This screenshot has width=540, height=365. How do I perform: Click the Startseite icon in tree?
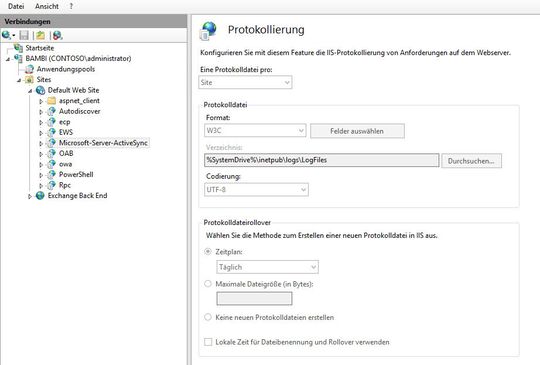point(18,48)
